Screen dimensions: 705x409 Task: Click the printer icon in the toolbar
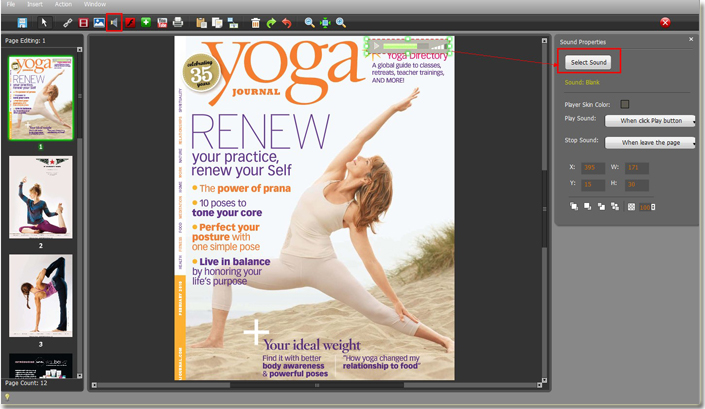click(178, 22)
